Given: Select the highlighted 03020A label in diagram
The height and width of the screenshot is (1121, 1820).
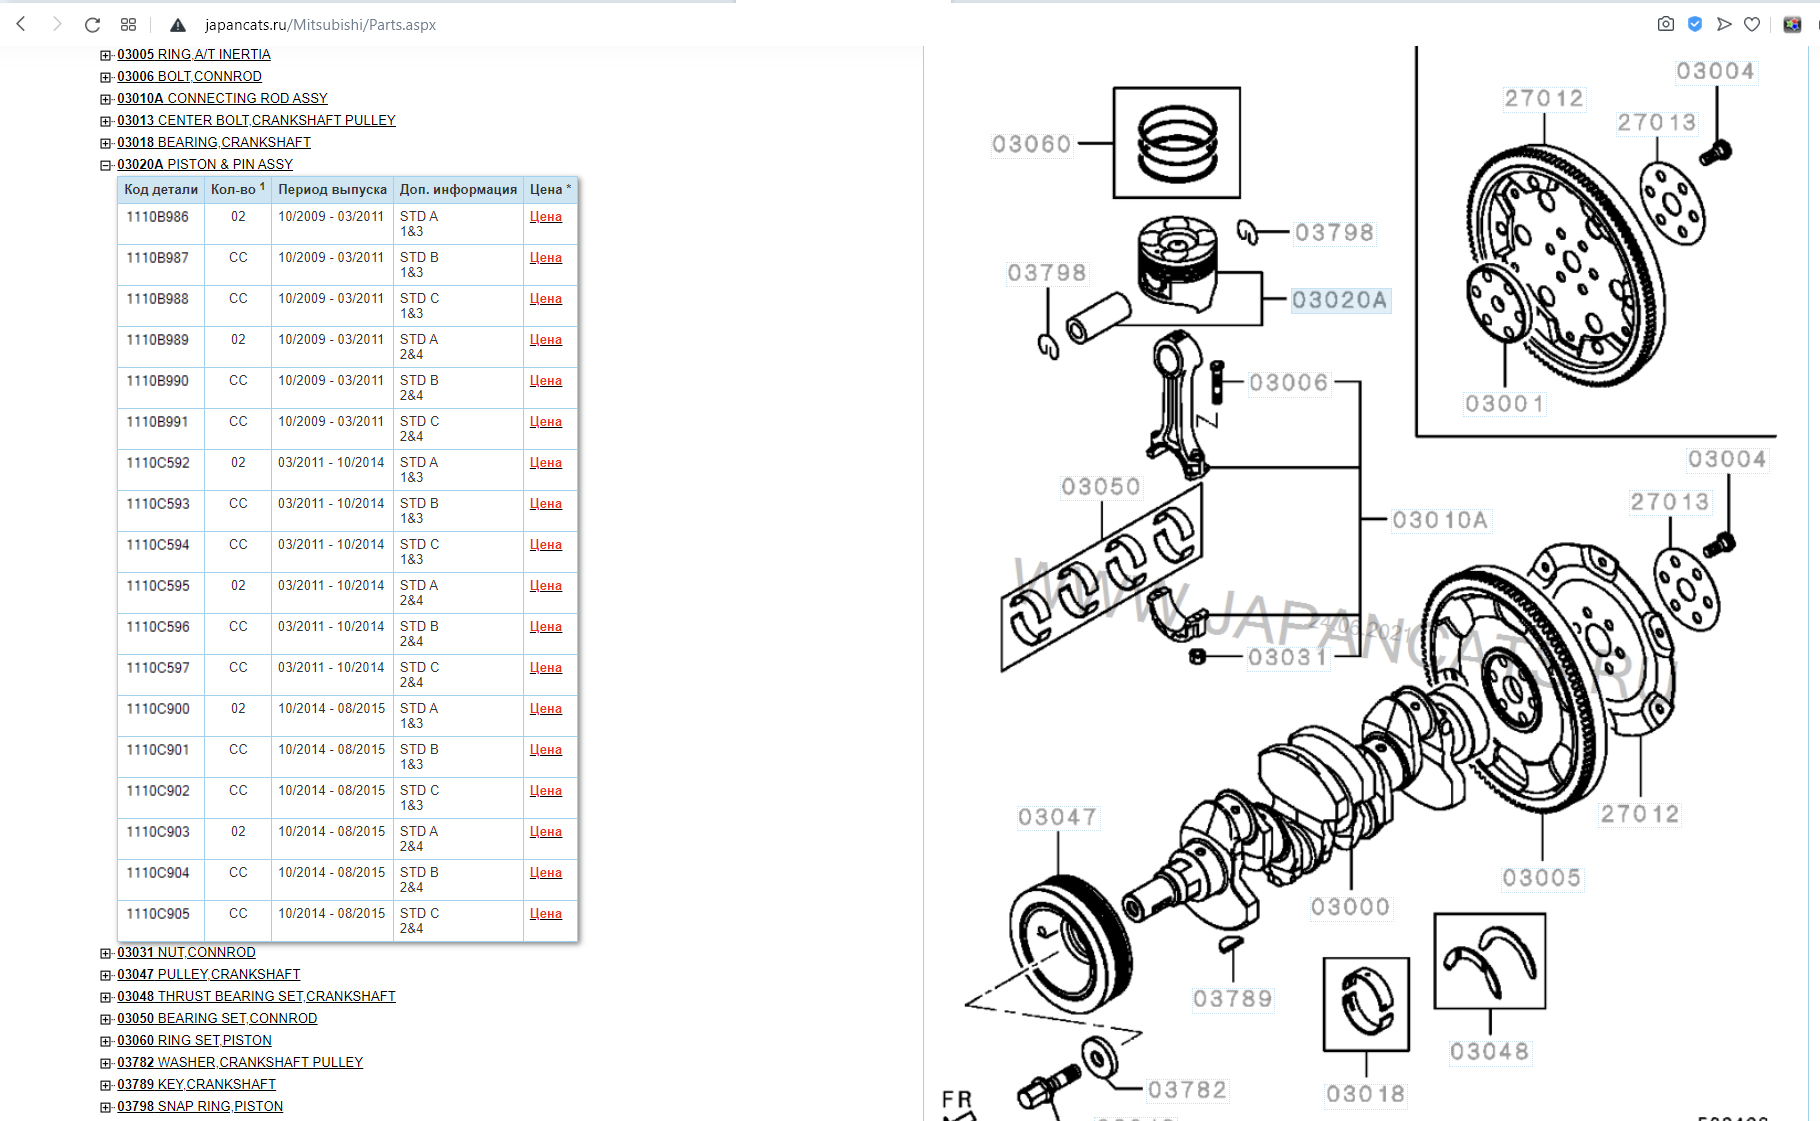Looking at the screenshot, I should pos(1339,300).
